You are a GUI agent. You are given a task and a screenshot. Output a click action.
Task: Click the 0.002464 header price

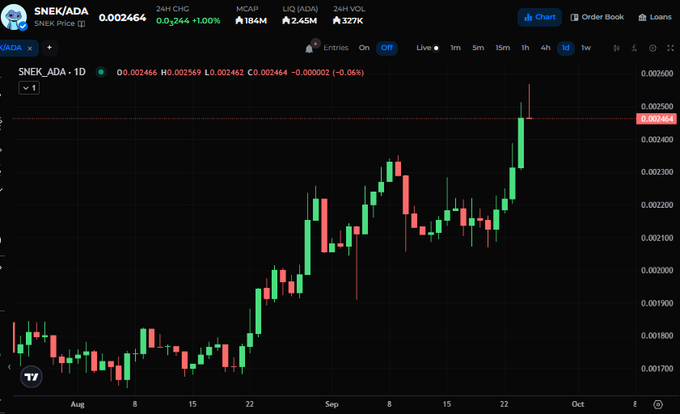tap(122, 18)
